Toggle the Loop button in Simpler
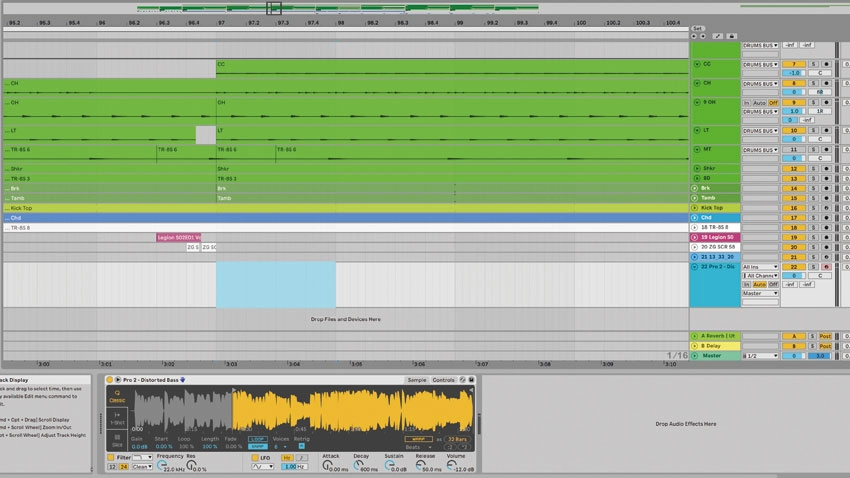This screenshot has width=850, height=478. (257, 439)
